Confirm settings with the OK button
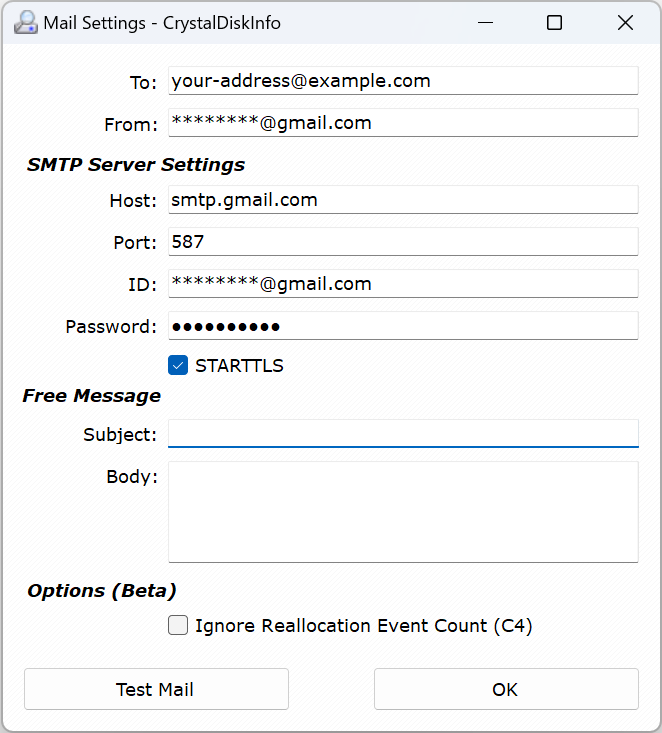This screenshot has width=662, height=733. tap(506, 689)
